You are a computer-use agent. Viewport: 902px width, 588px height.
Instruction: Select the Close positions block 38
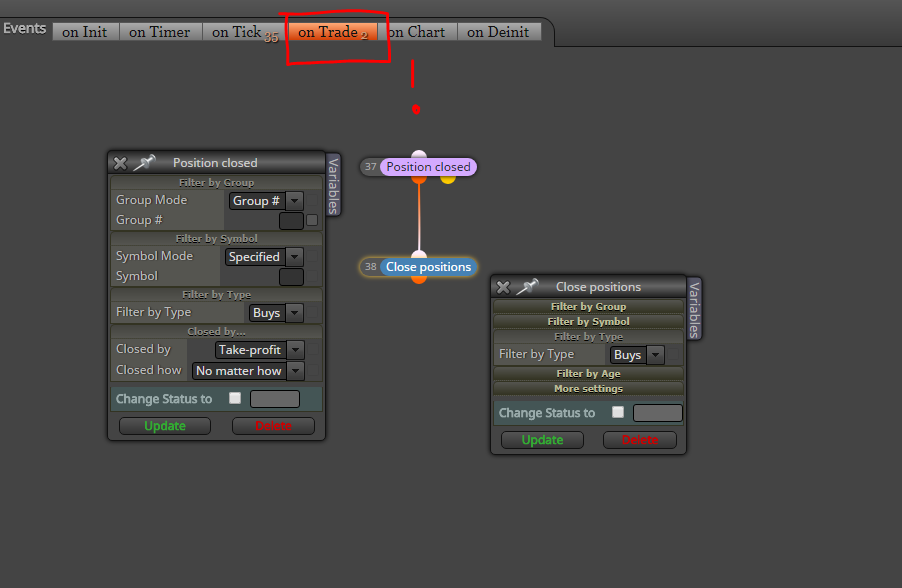coord(428,267)
